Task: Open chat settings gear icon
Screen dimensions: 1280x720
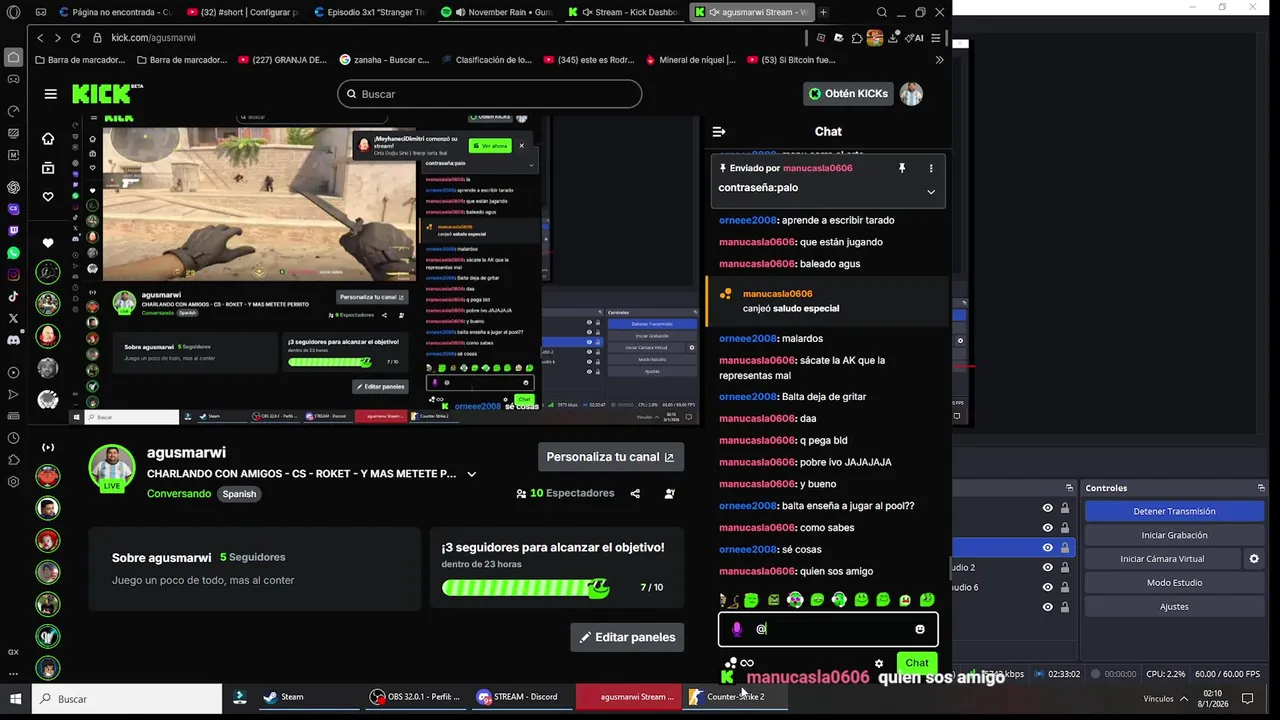Action: (879, 663)
